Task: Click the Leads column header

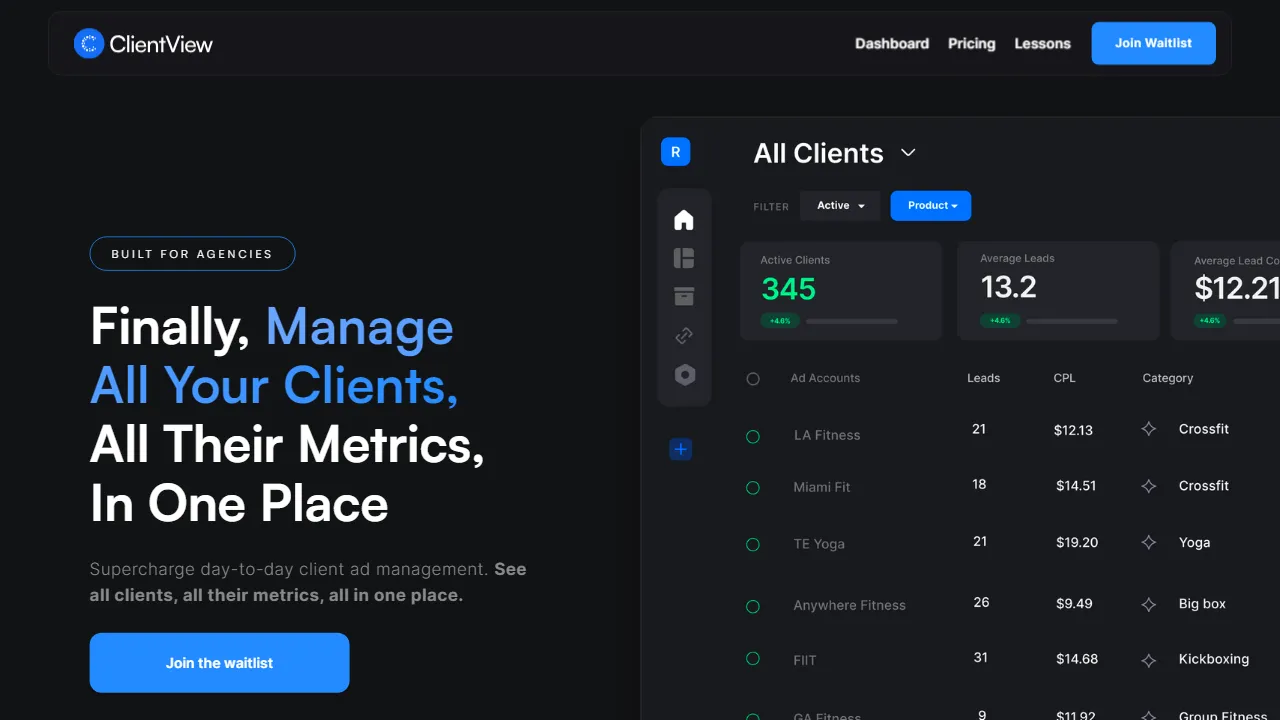Action: [983, 378]
